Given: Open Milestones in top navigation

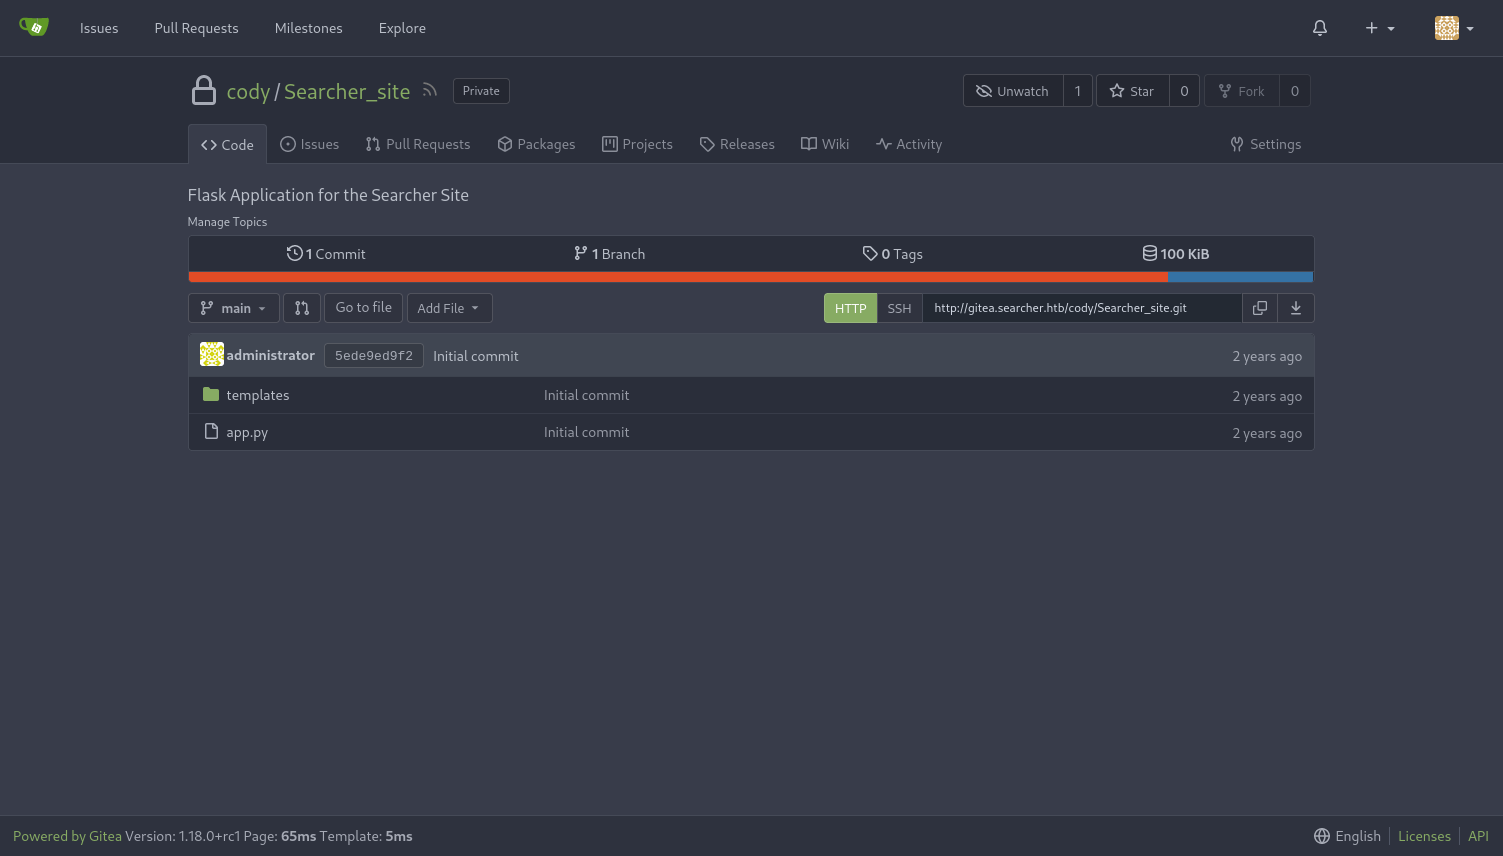Looking at the screenshot, I should pyautogui.click(x=309, y=28).
